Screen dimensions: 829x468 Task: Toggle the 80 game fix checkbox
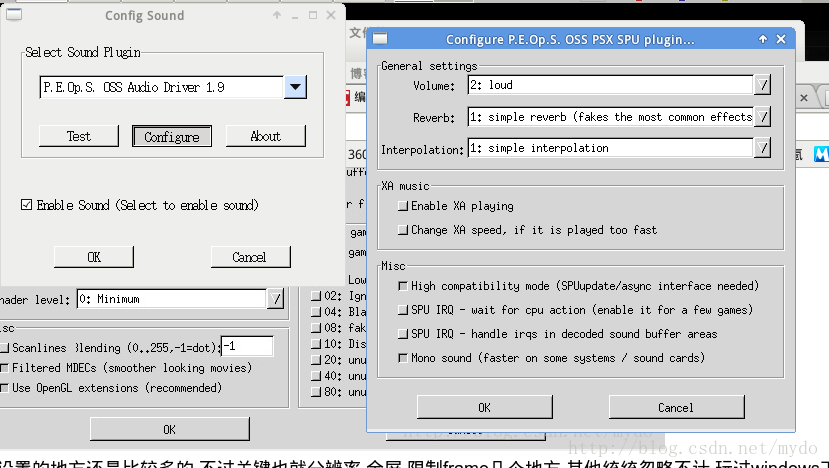pos(316,392)
